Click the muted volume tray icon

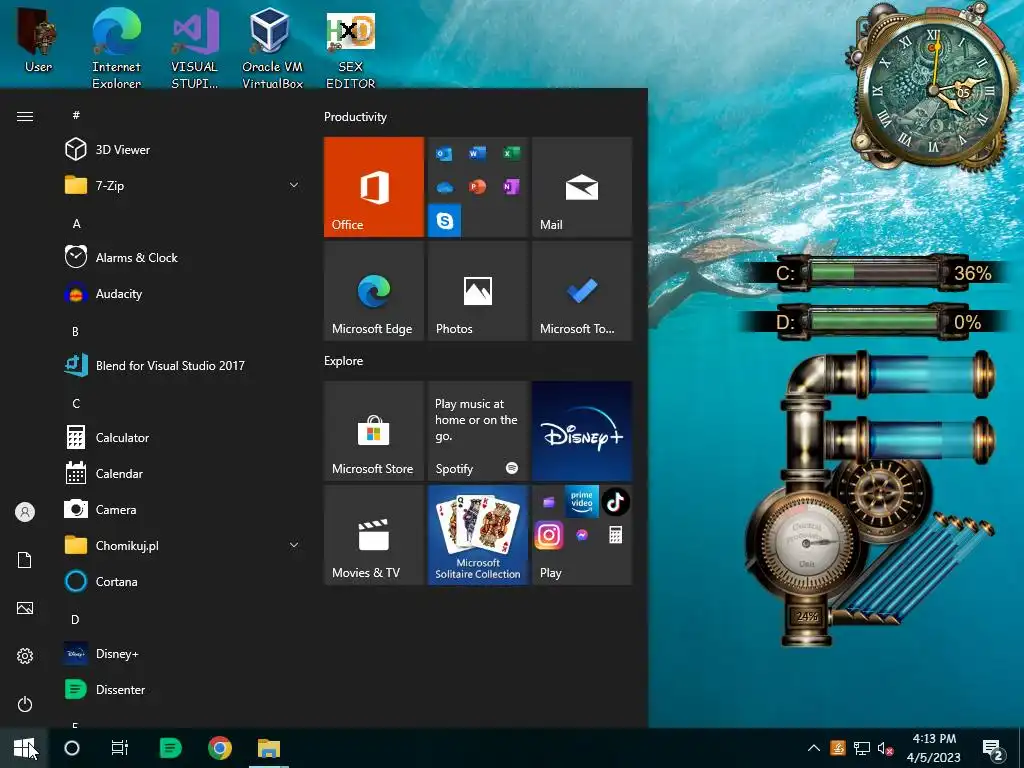(x=885, y=748)
